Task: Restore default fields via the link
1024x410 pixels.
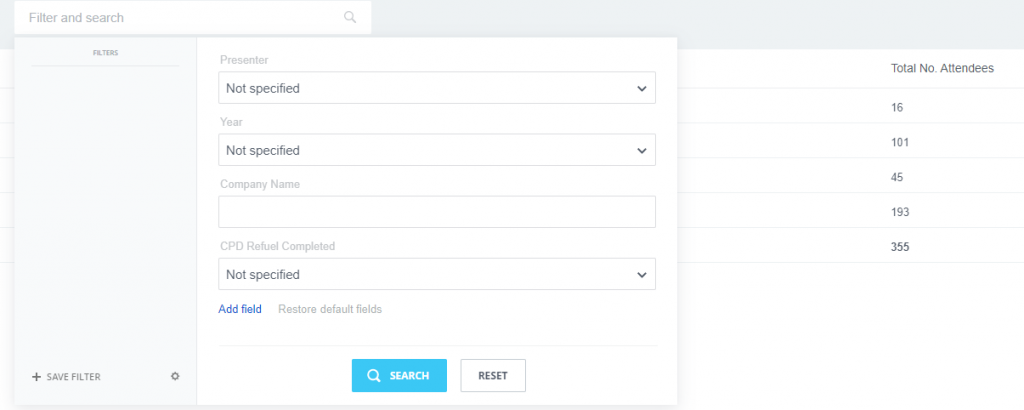Action: click(x=330, y=309)
